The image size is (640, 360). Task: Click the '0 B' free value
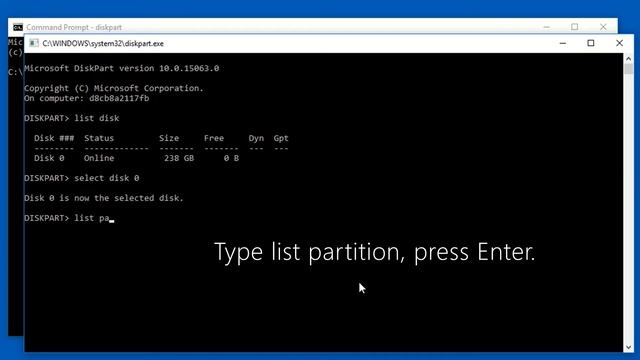coord(231,158)
